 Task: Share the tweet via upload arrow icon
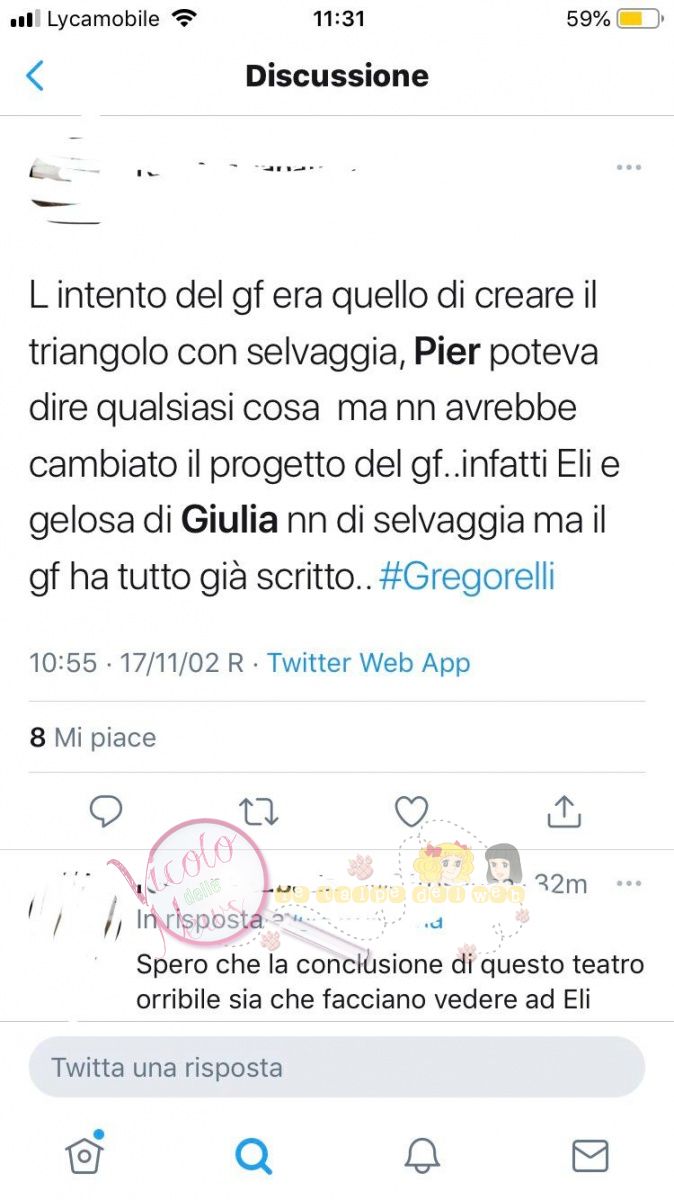[564, 811]
